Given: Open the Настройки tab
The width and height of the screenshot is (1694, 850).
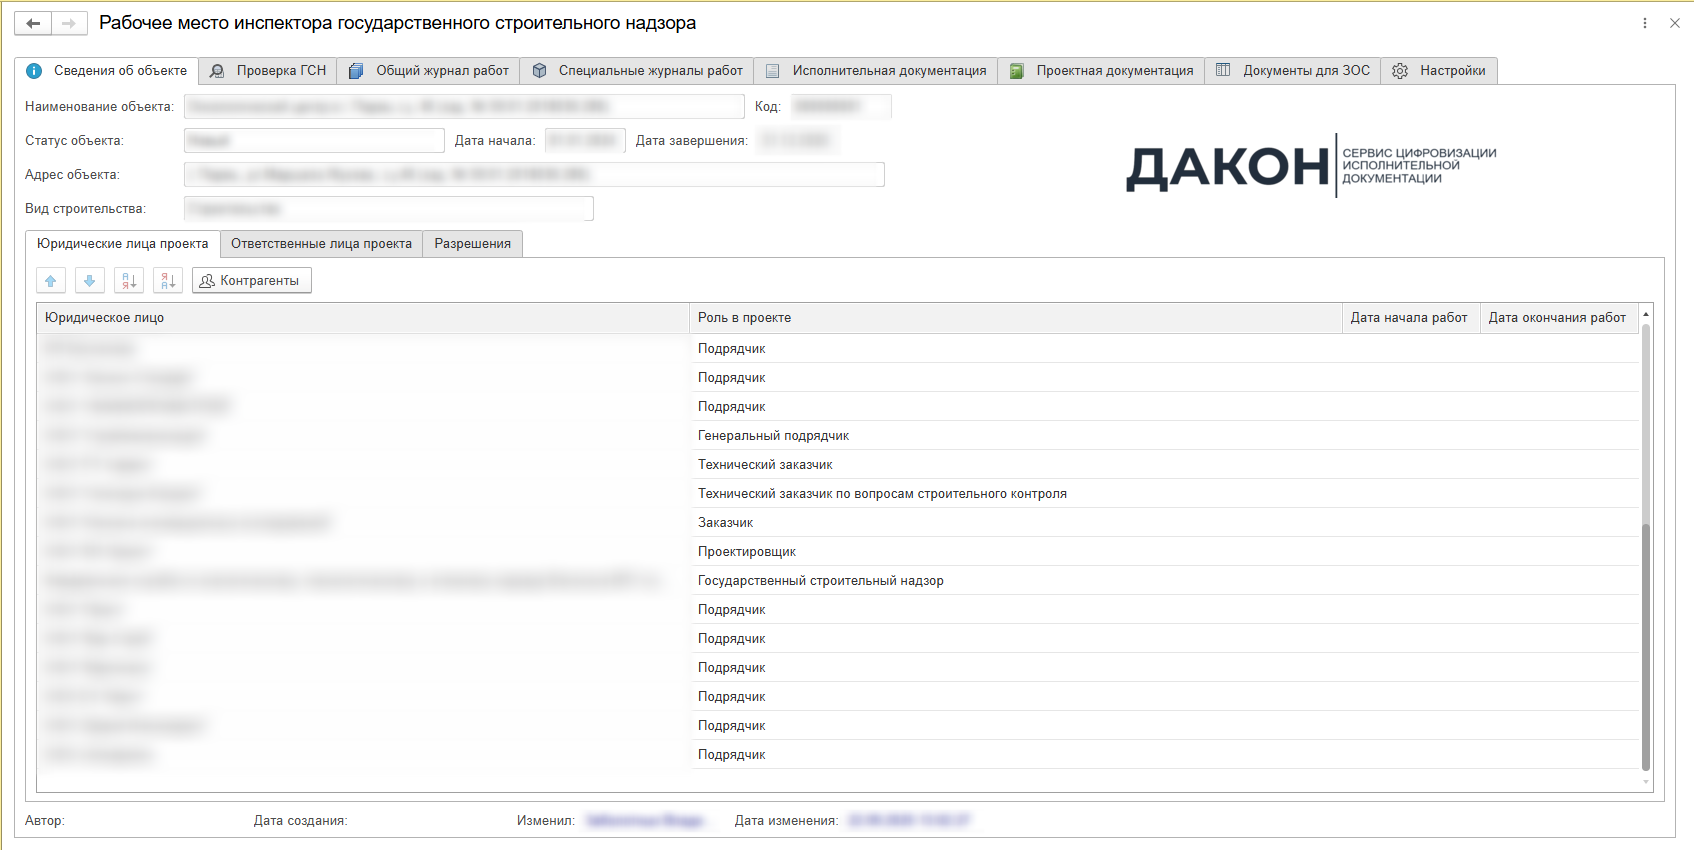Looking at the screenshot, I should [x=1439, y=71].
